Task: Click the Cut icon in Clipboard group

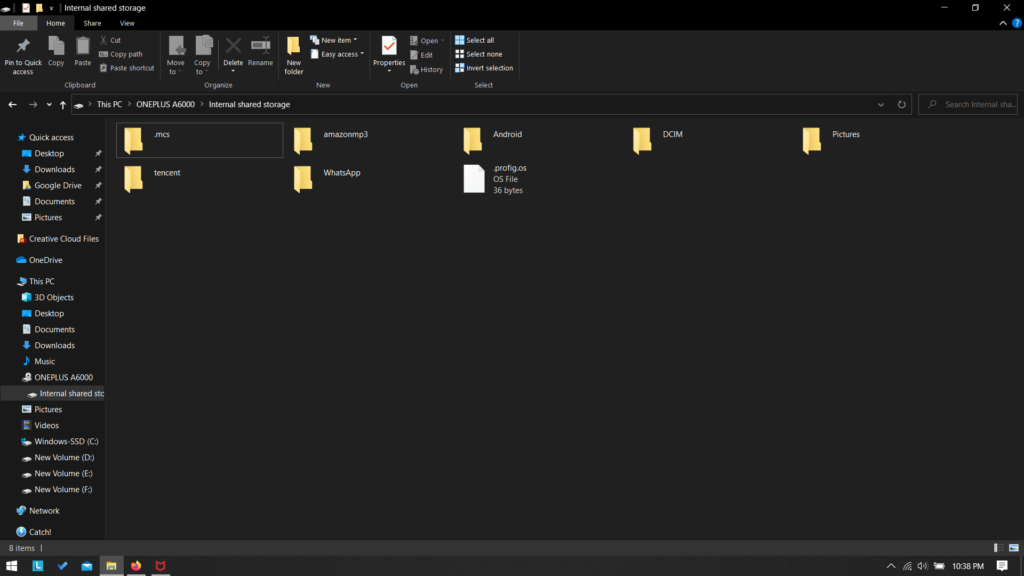Action: pyautogui.click(x=112, y=40)
